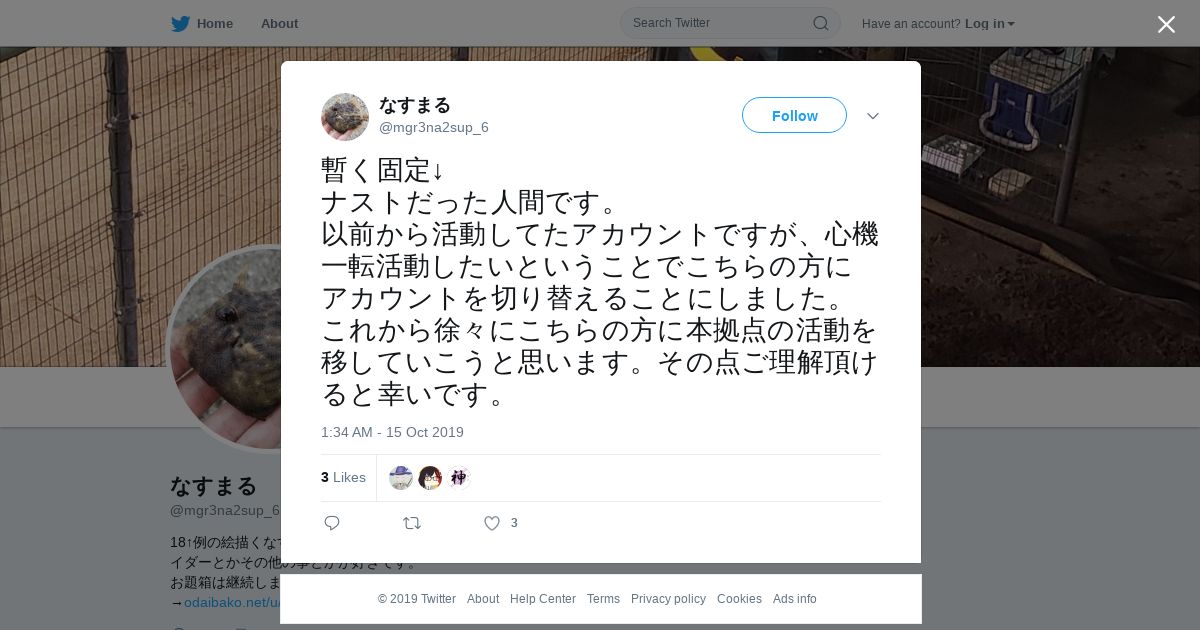The image size is (1200, 630).
Task: Reply to the tweet via speech bubble icon
Action: [332, 523]
